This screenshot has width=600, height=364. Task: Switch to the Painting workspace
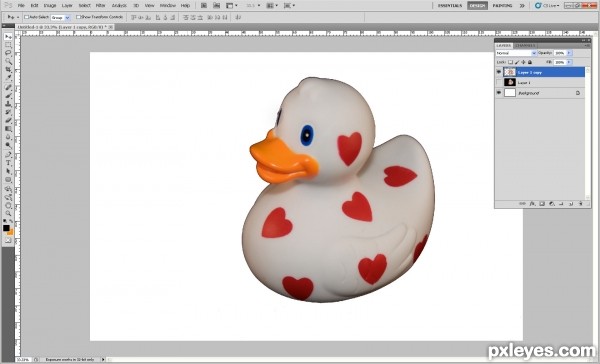pyautogui.click(x=502, y=5)
